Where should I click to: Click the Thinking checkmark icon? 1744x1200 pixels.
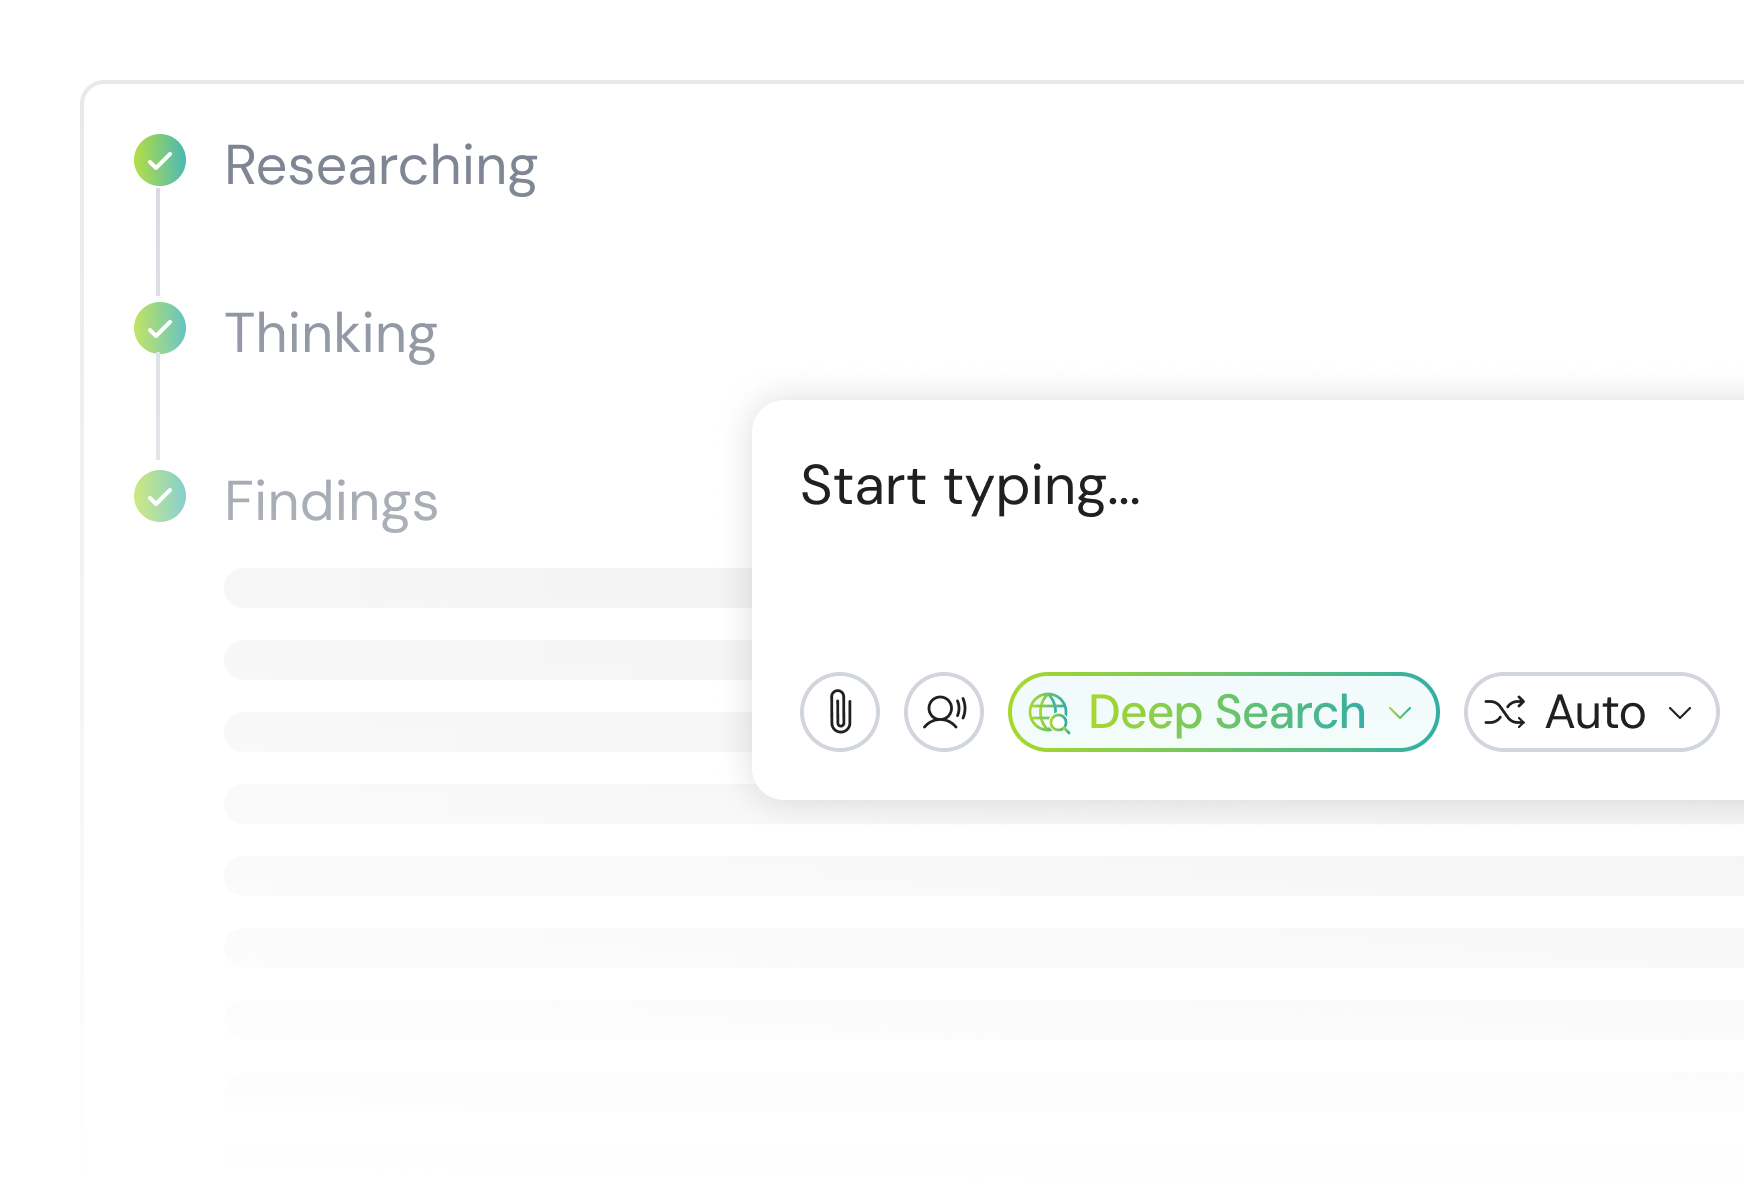pyautogui.click(x=160, y=328)
